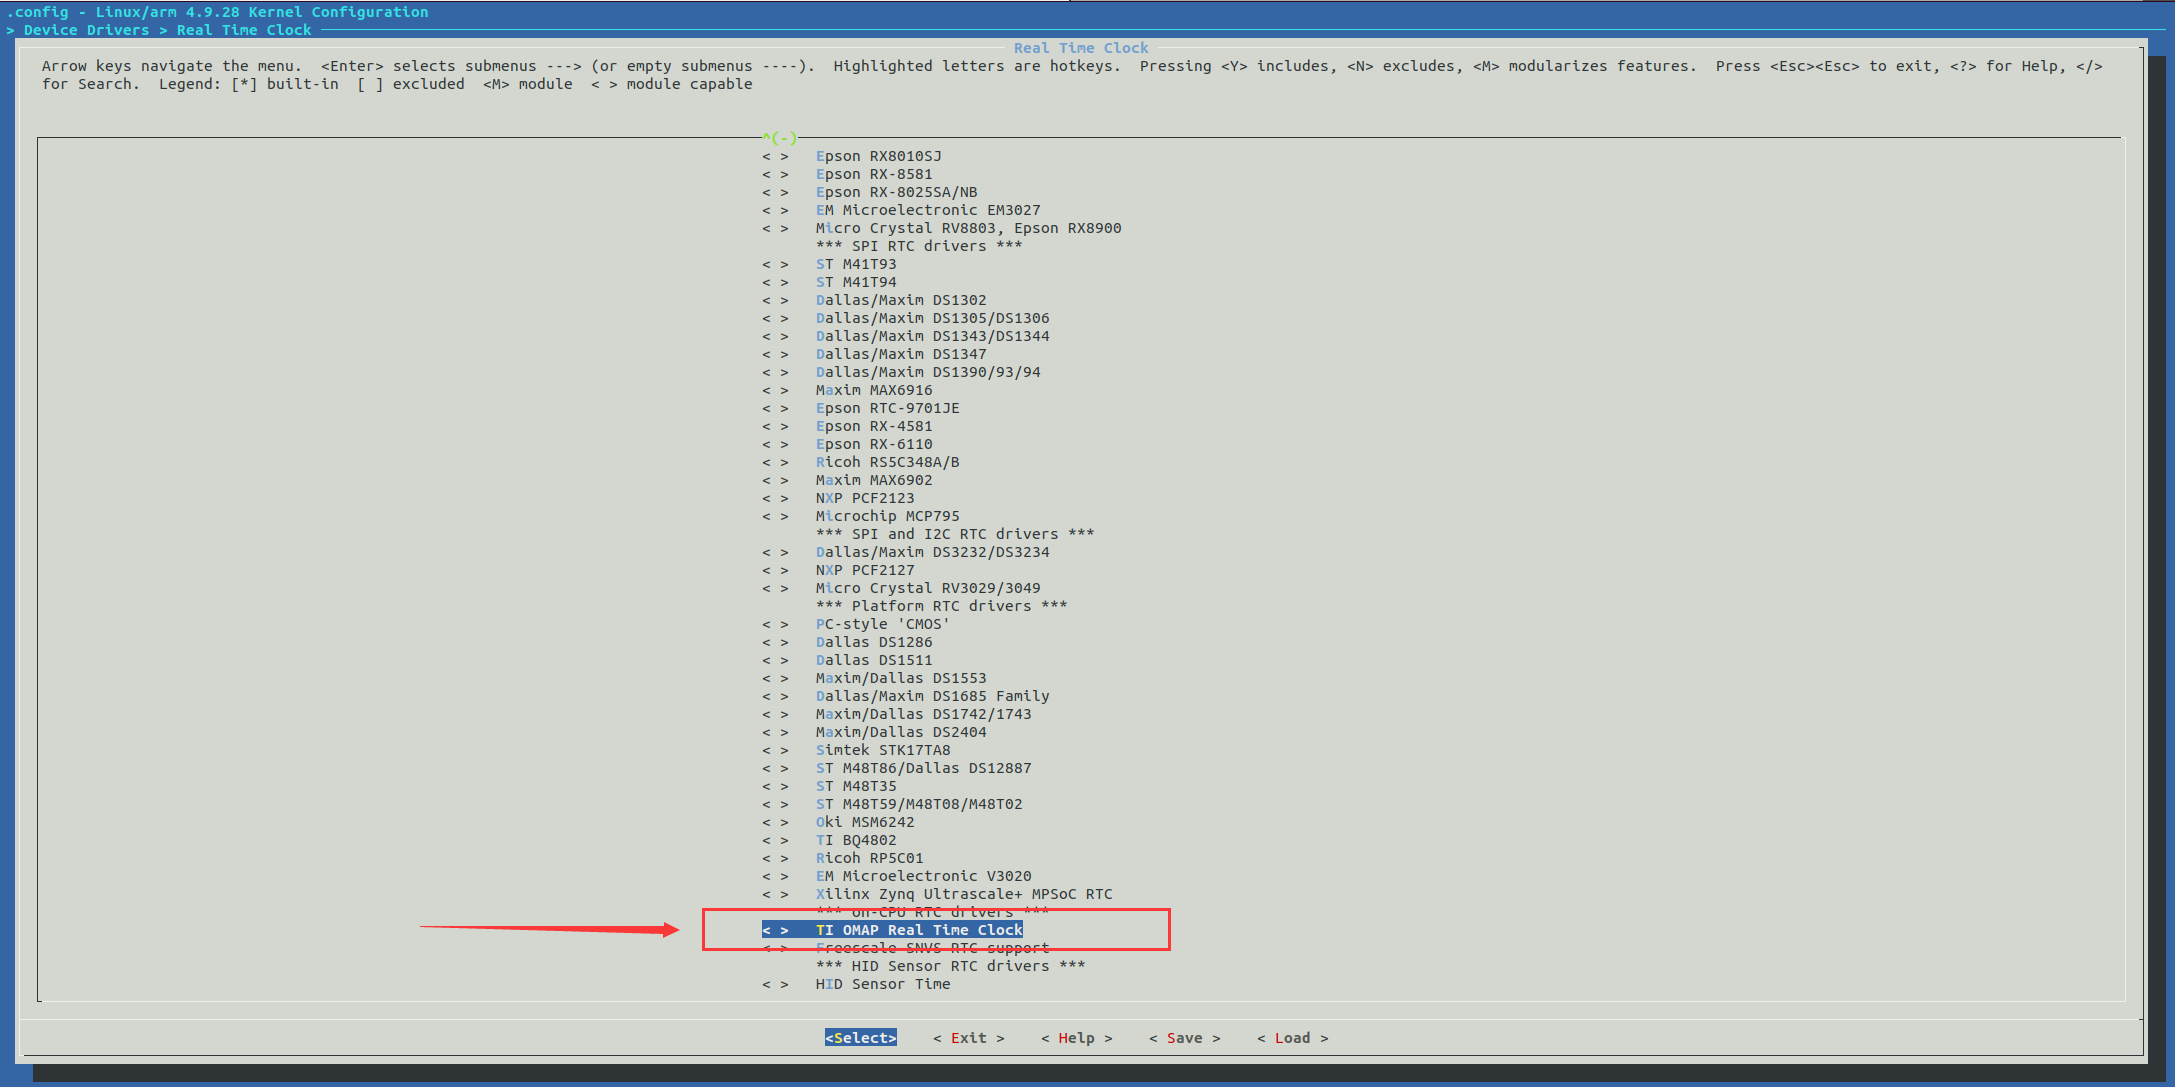Click the Device Drivers breadcrumb
2175x1087 pixels.
coord(86,30)
